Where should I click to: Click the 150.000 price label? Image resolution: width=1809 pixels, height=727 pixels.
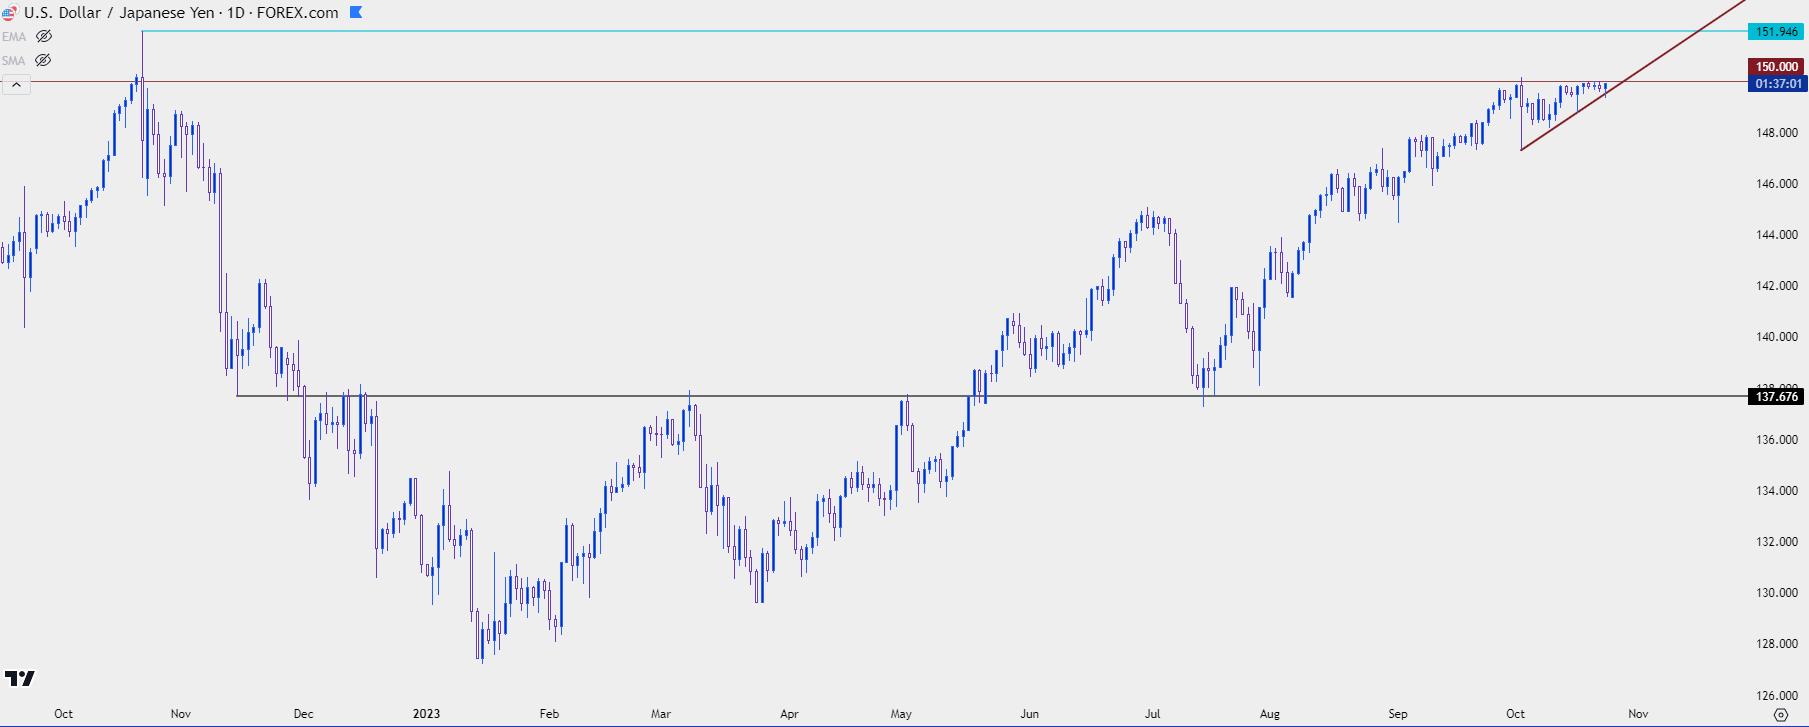pos(1777,67)
